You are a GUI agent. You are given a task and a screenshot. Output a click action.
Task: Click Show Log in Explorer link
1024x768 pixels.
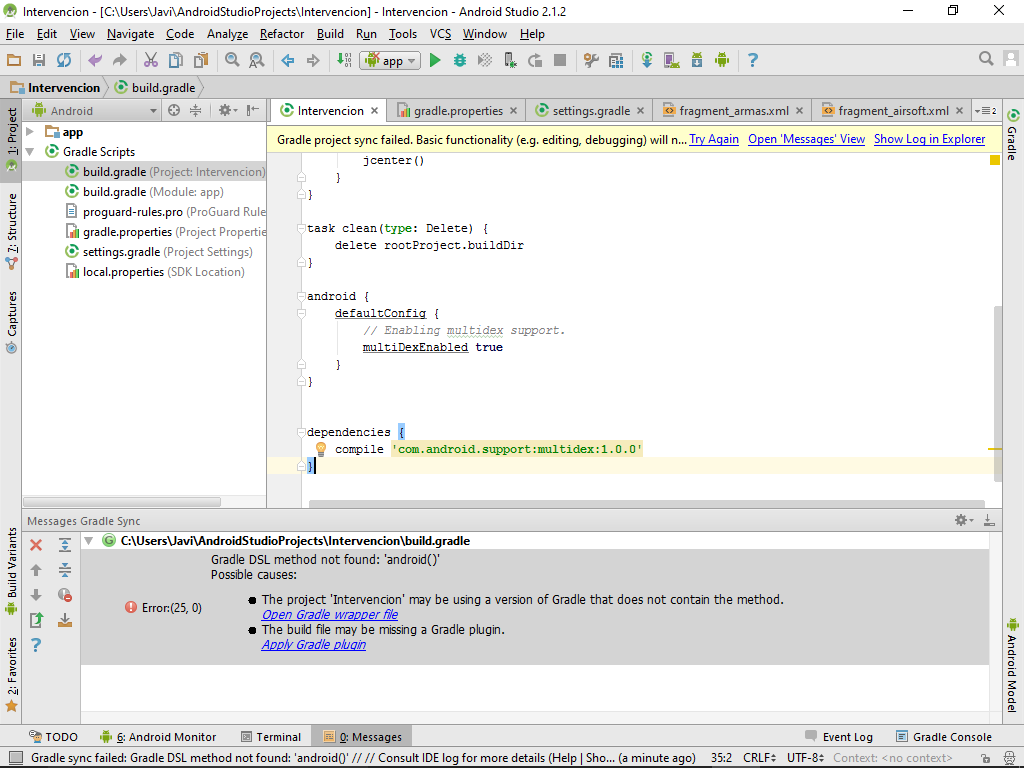point(929,139)
